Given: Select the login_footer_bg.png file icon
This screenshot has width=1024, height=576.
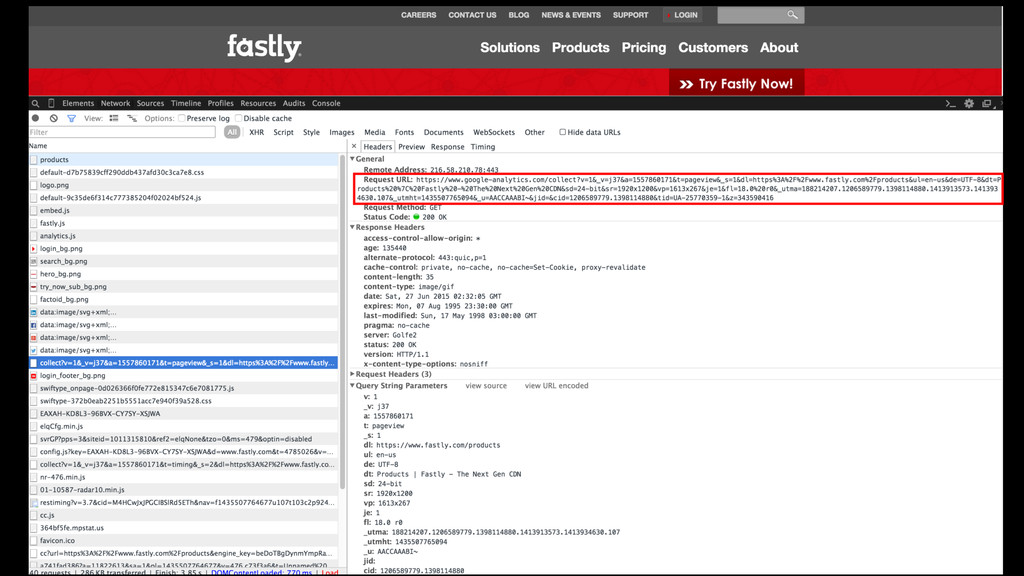Looking at the screenshot, I should point(33,376).
